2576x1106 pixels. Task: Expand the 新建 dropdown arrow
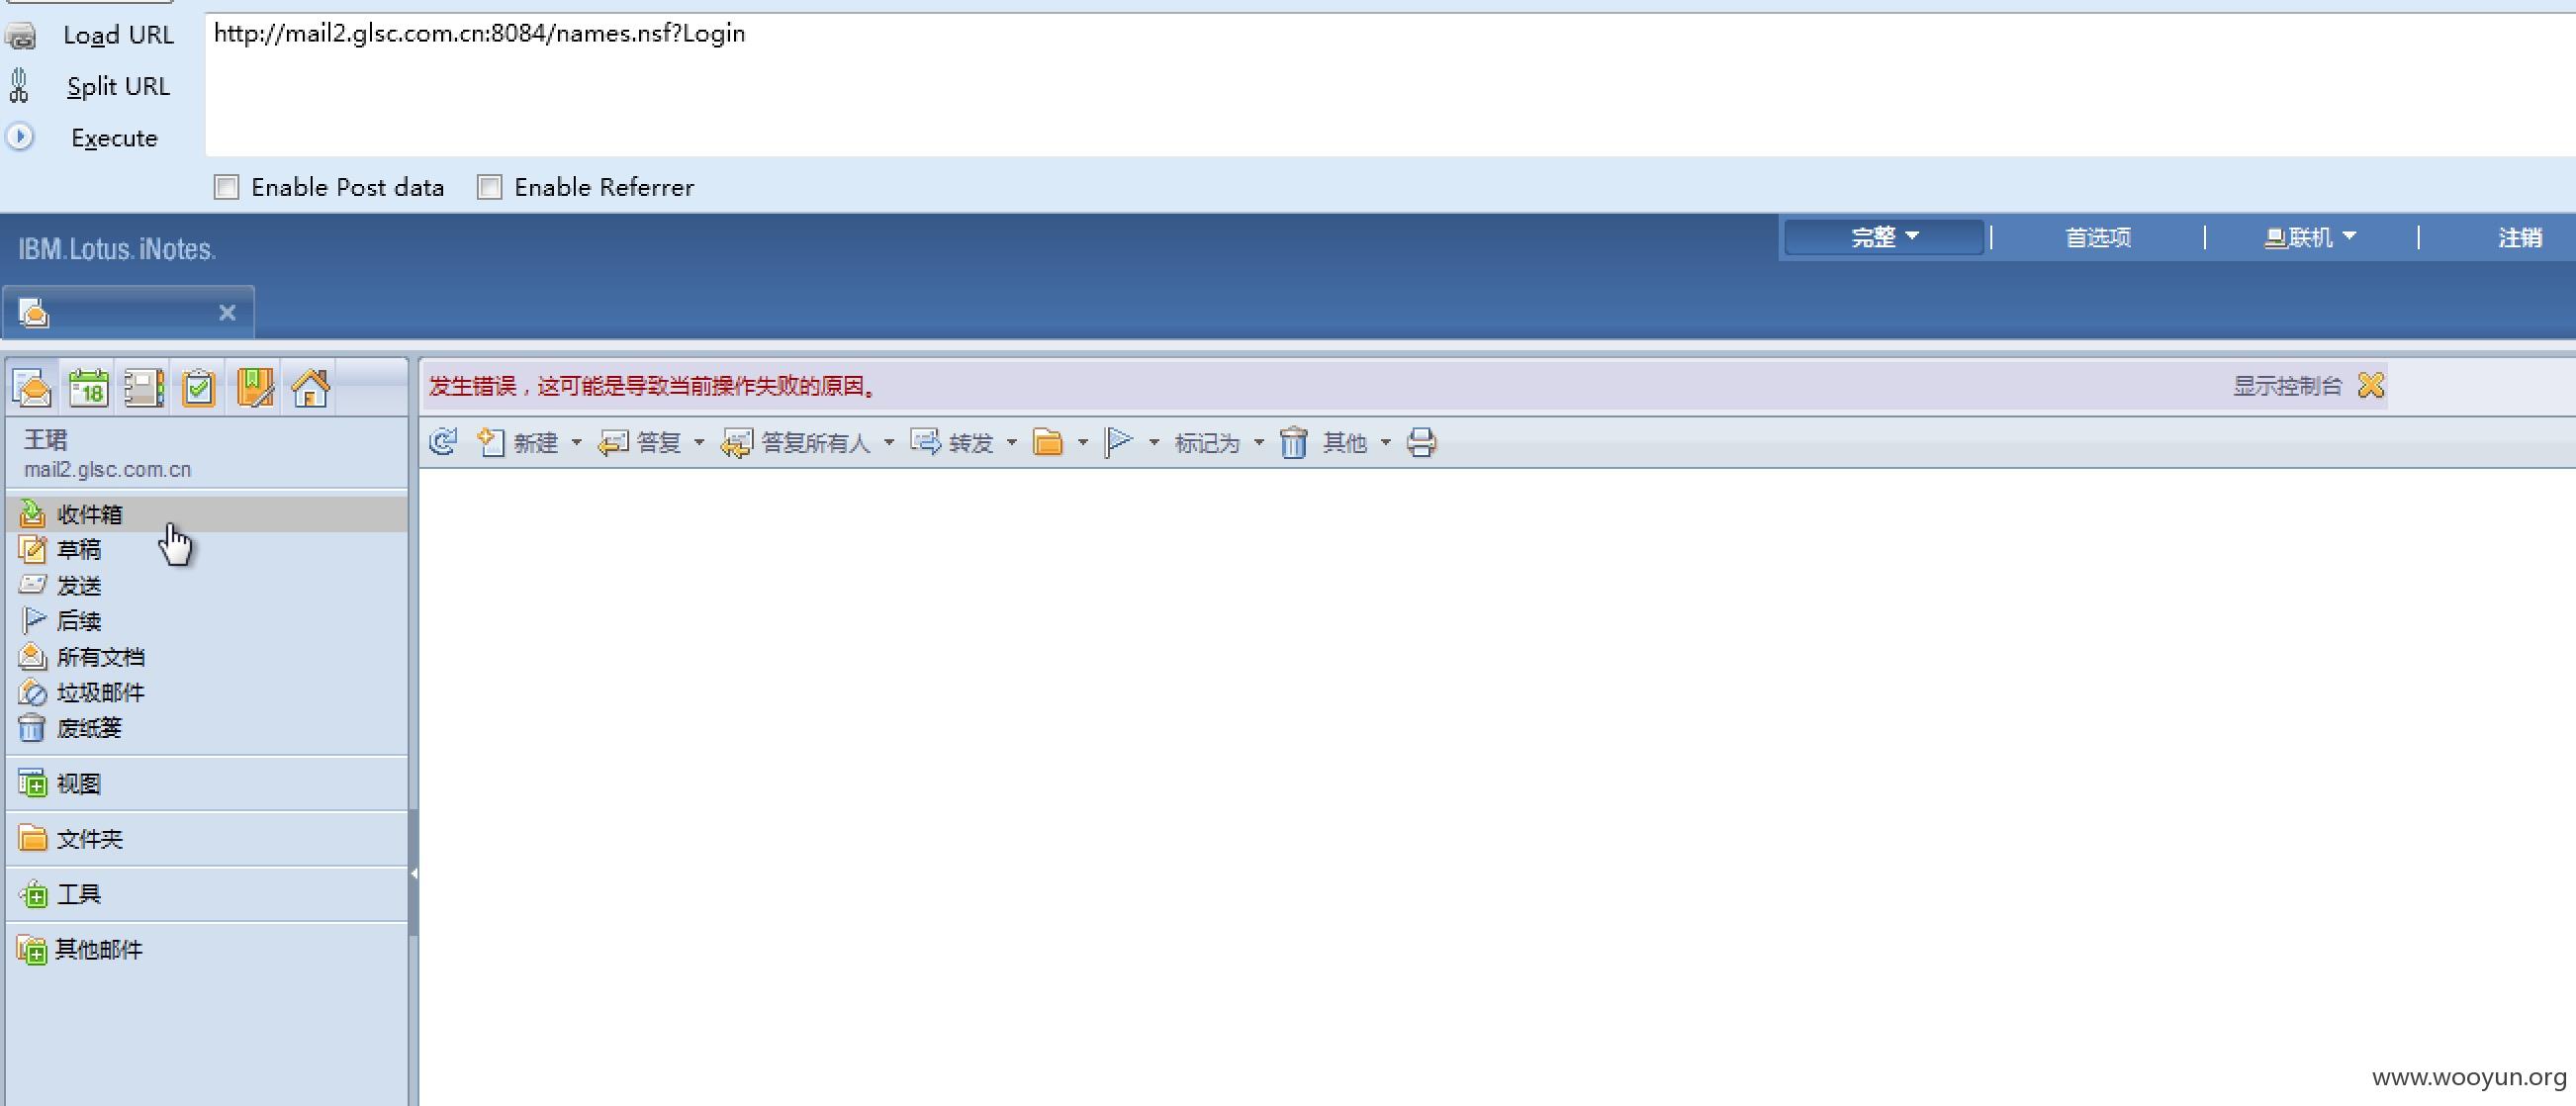pyautogui.click(x=576, y=443)
